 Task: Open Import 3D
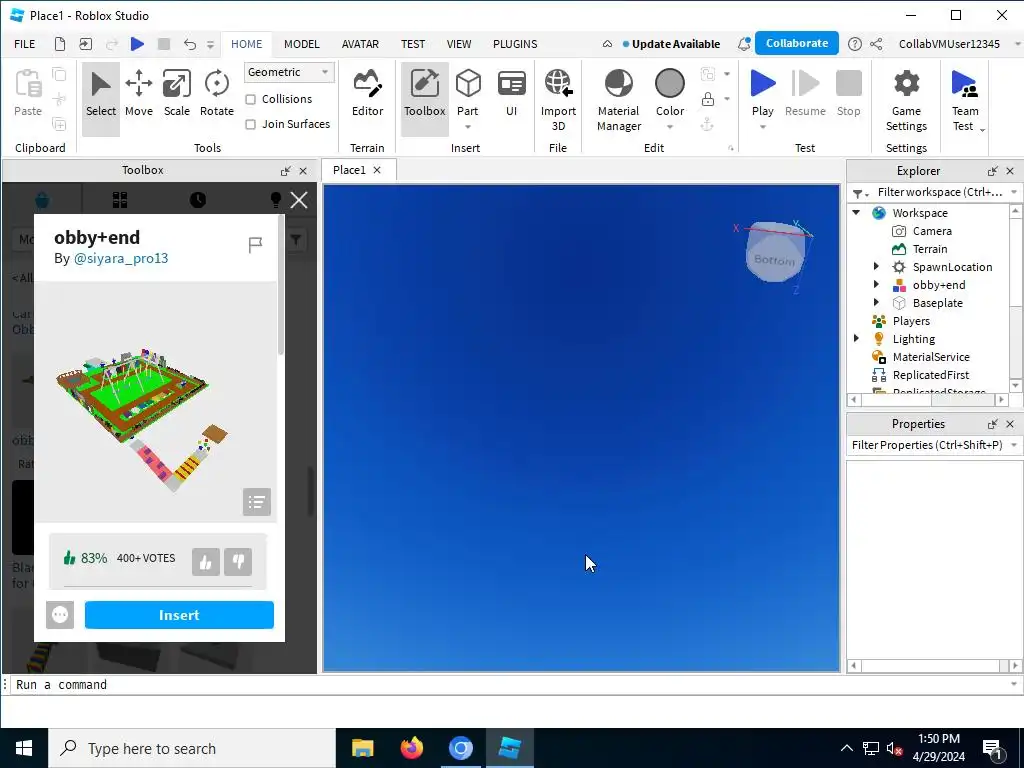coord(558,99)
